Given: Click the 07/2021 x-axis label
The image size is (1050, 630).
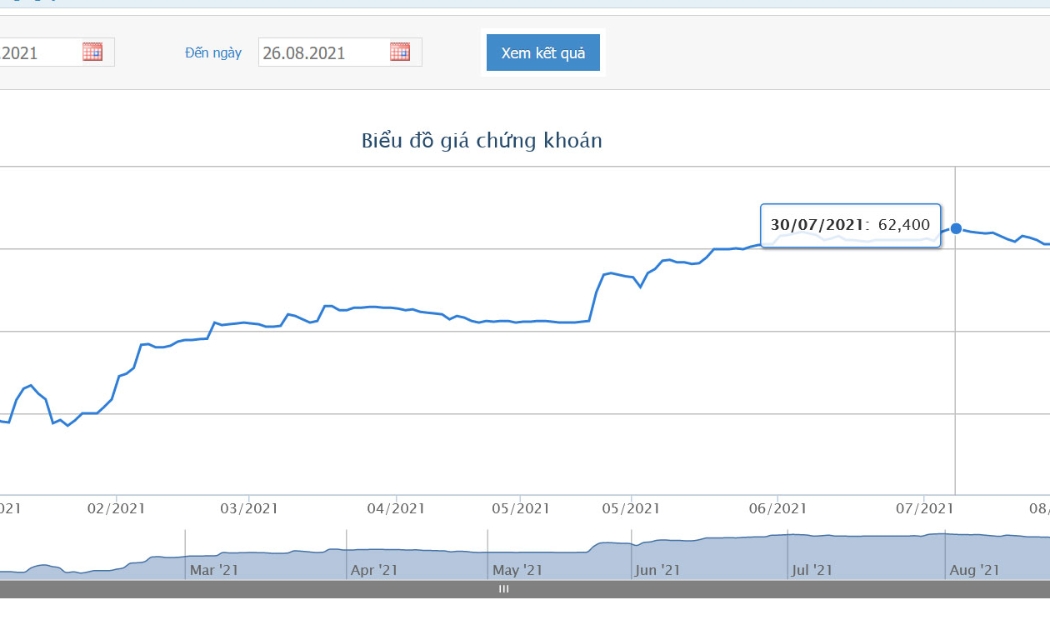Looking at the screenshot, I should click(925, 509).
